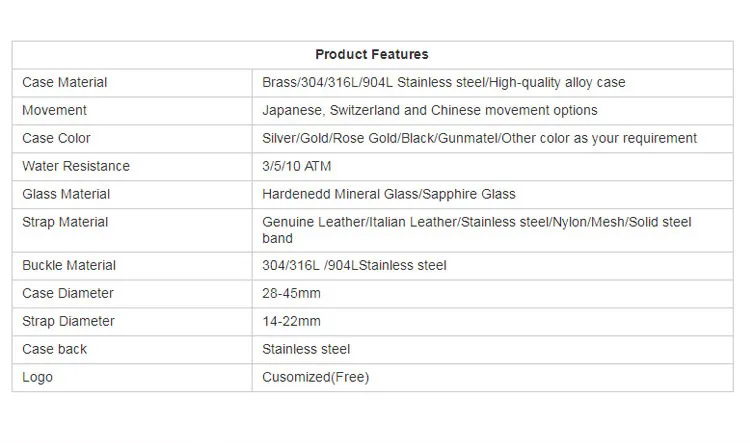
Task: Select the Strap Diameter label
Action: pyautogui.click(x=68, y=321)
